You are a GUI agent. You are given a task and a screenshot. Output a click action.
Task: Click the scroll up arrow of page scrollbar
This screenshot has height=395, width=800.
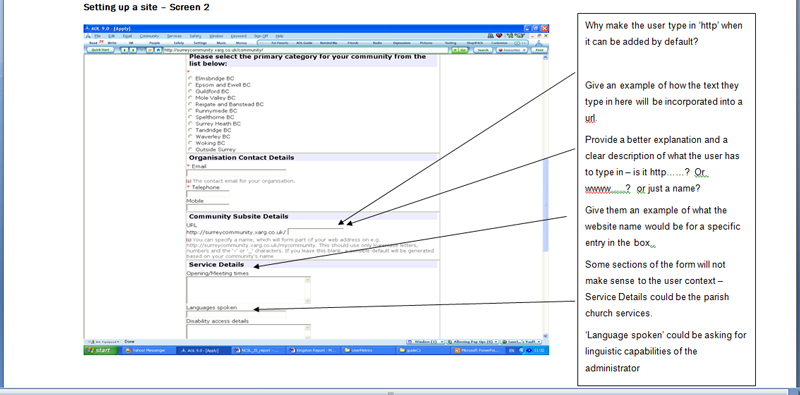(545, 58)
